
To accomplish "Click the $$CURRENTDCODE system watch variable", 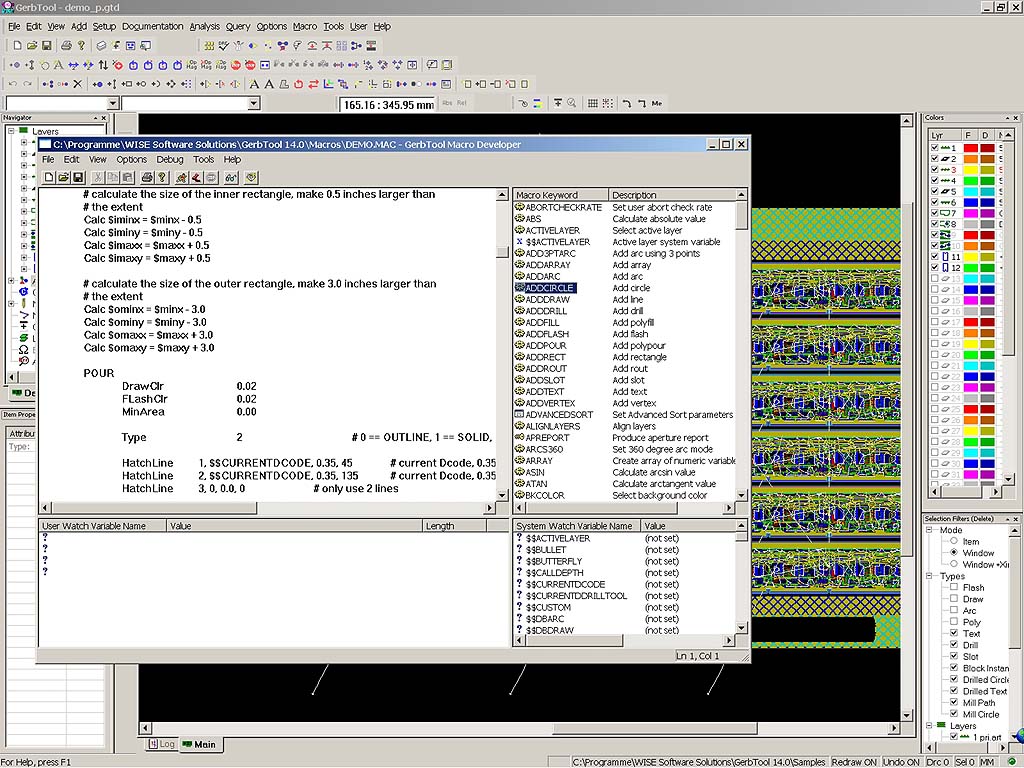I will pos(566,584).
